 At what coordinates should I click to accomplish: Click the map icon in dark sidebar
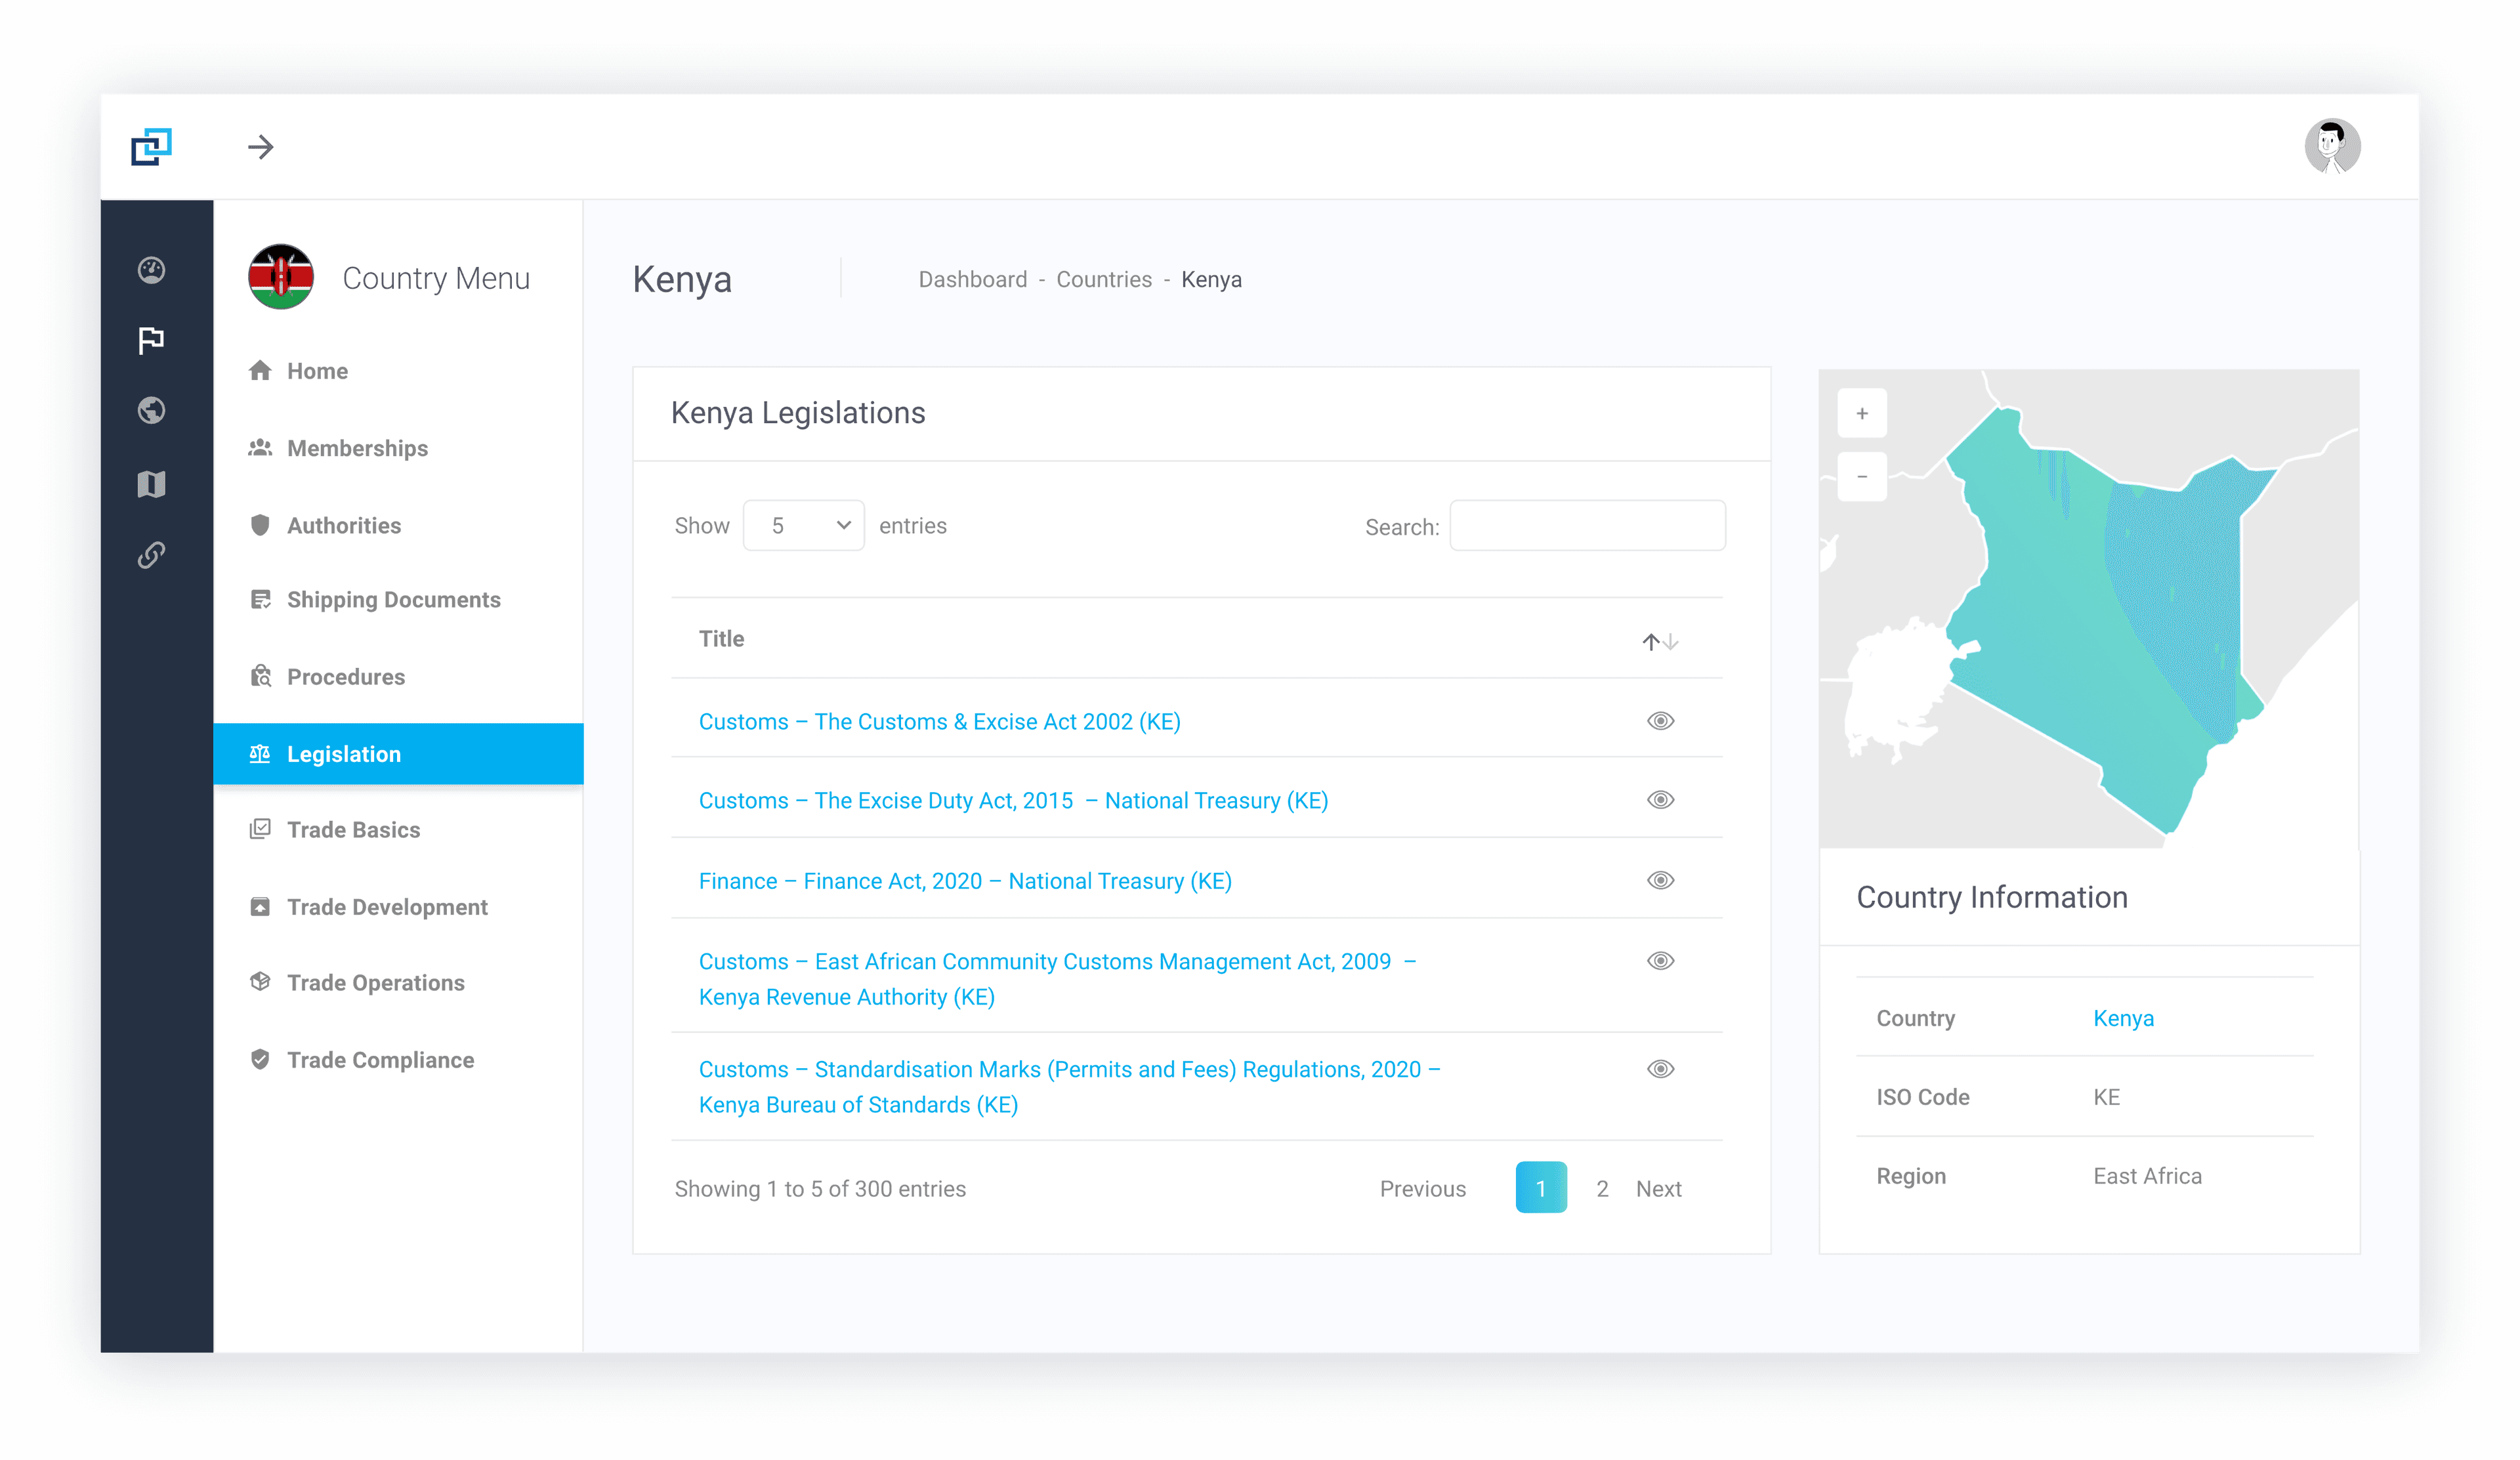[151, 484]
